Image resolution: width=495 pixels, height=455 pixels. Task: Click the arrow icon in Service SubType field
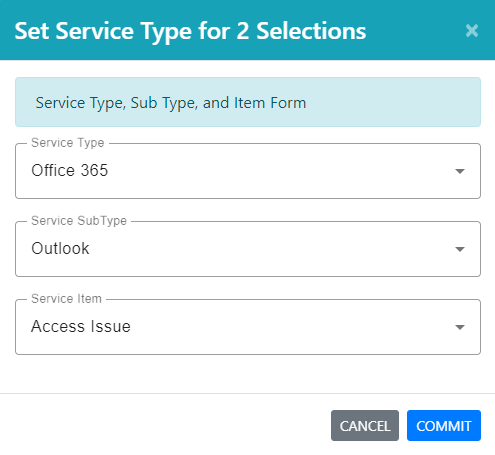pos(460,249)
